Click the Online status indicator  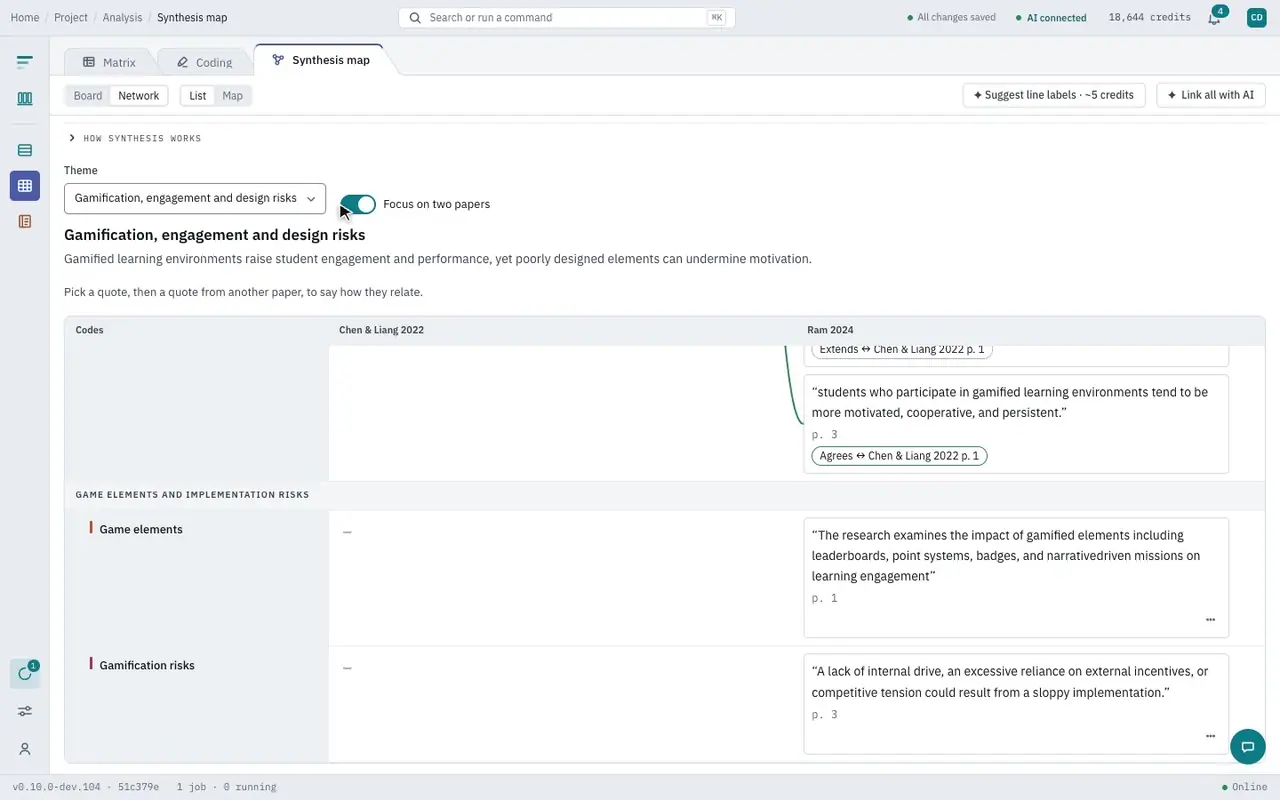tap(1244, 787)
